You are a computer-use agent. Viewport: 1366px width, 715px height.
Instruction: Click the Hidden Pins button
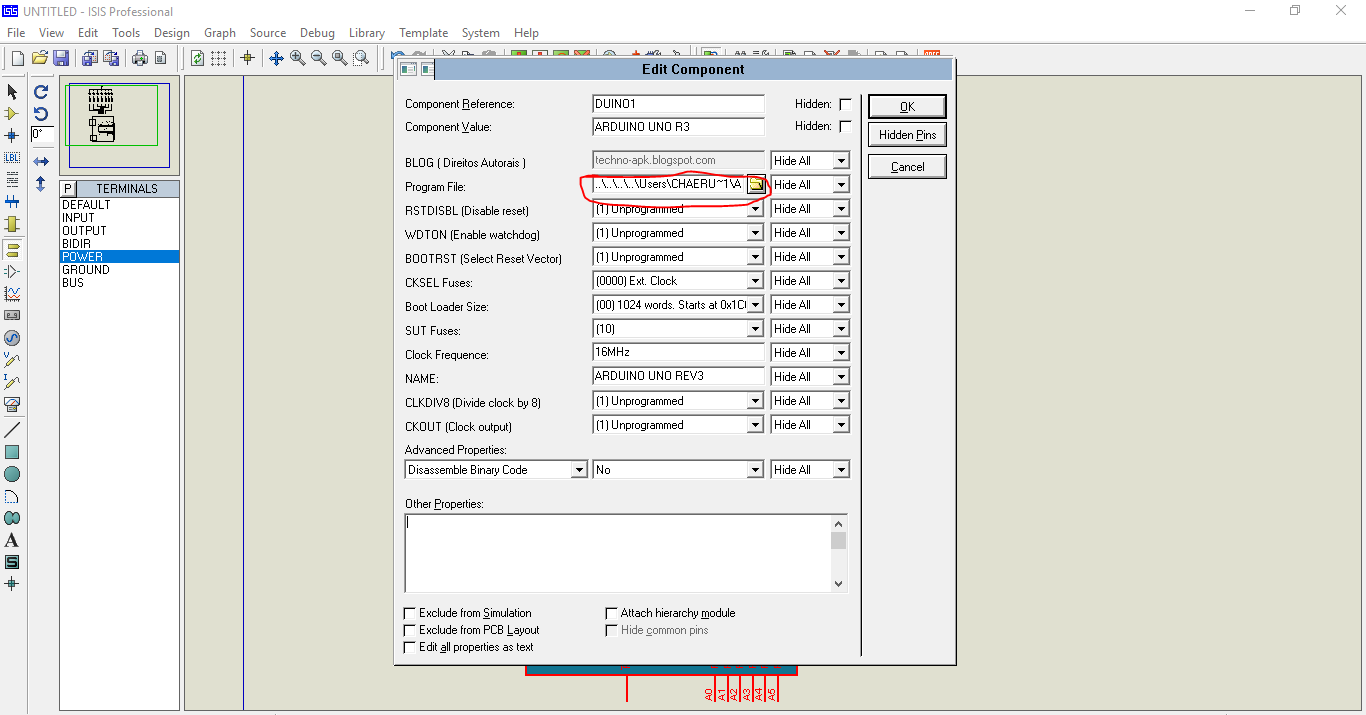click(907, 135)
